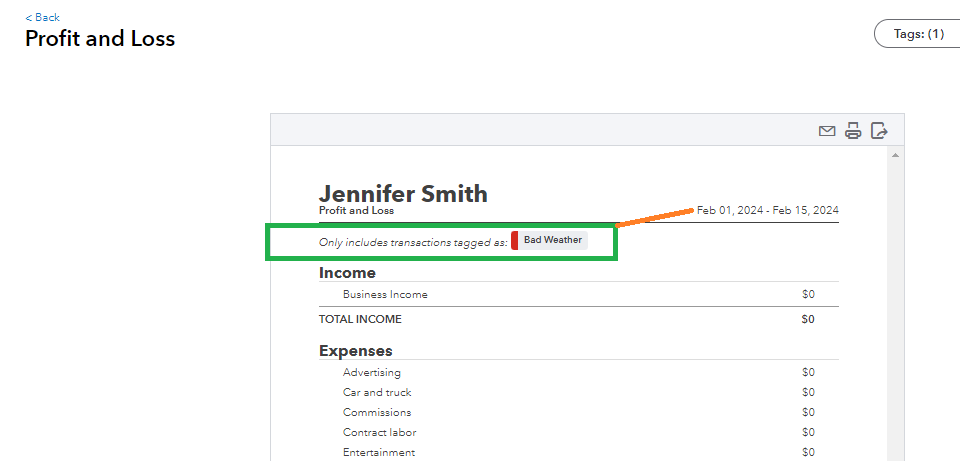The image size is (960, 461).
Task: Open the Business Income line item
Action: 385,295
